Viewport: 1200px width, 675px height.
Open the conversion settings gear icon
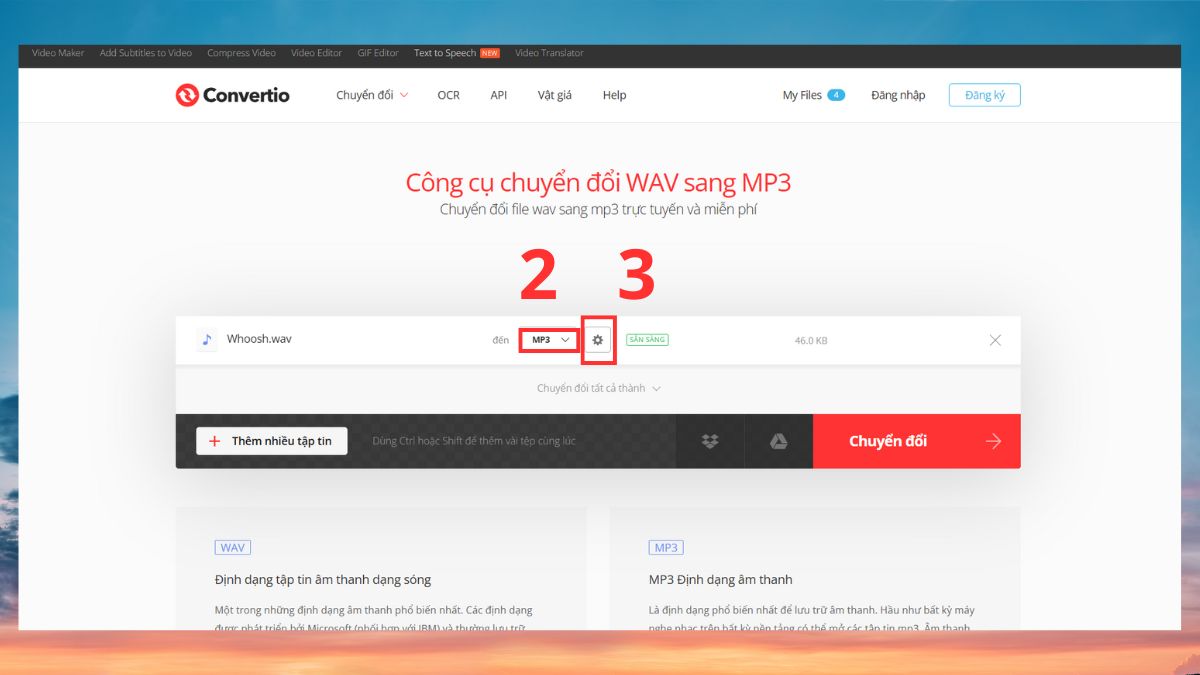click(598, 340)
